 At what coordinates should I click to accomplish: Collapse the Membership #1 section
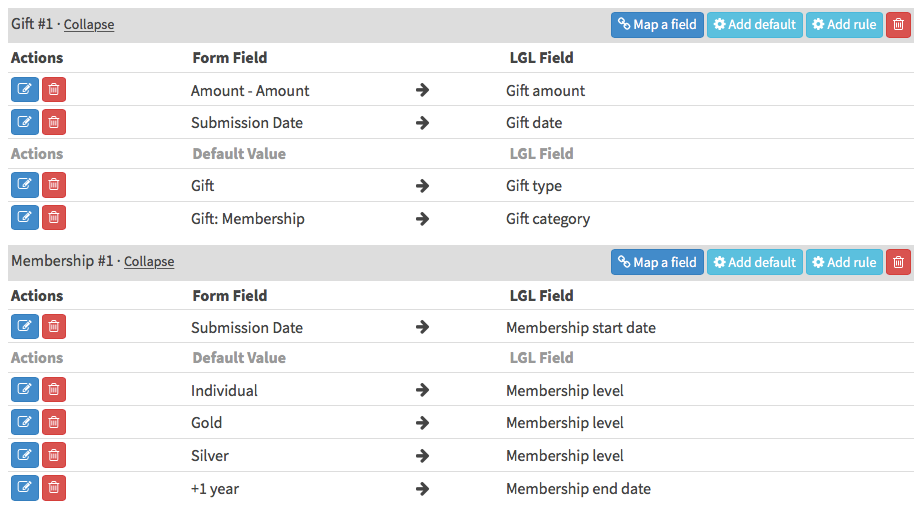point(149,262)
